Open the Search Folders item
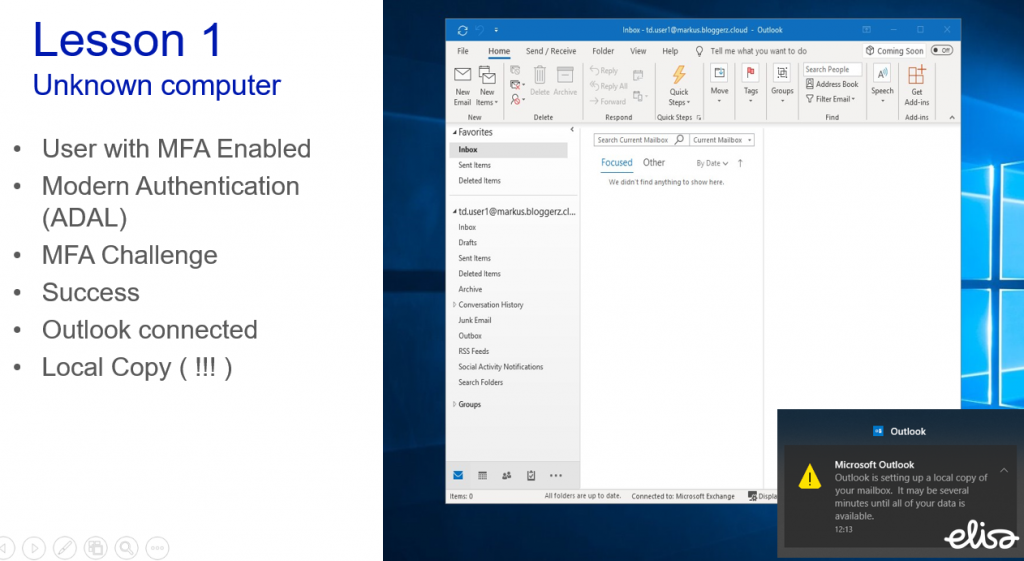The height and width of the screenshot is (561, 1024). pyautogui.click(x=481, y=383)
